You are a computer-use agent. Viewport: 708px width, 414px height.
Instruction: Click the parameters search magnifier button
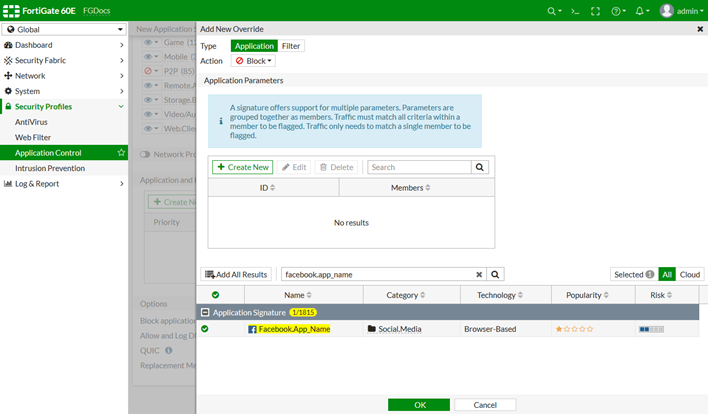point(482,168)
